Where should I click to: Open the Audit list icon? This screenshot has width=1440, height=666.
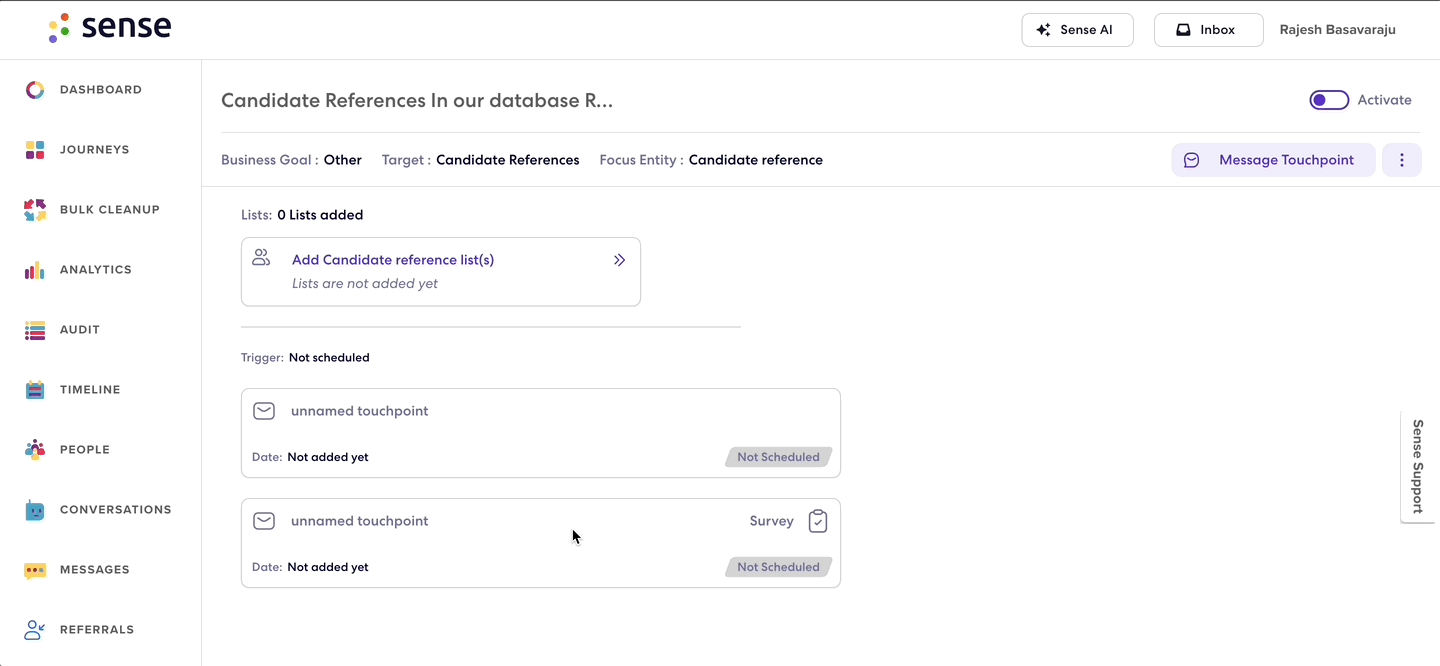[35, 330]
